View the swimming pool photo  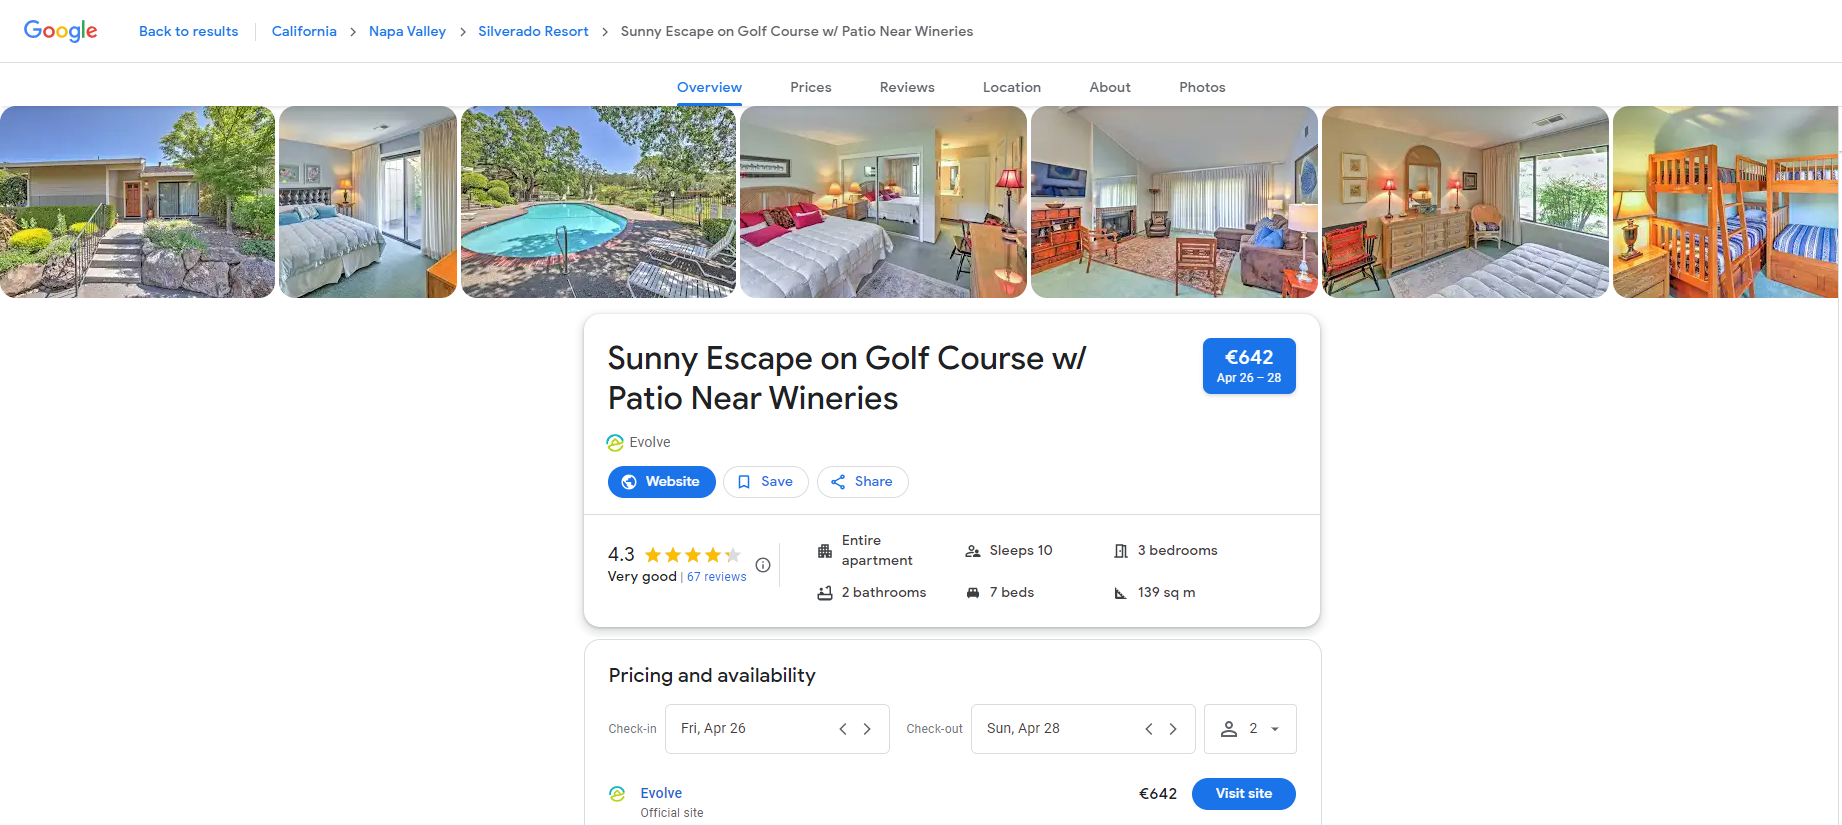[598, 202]
